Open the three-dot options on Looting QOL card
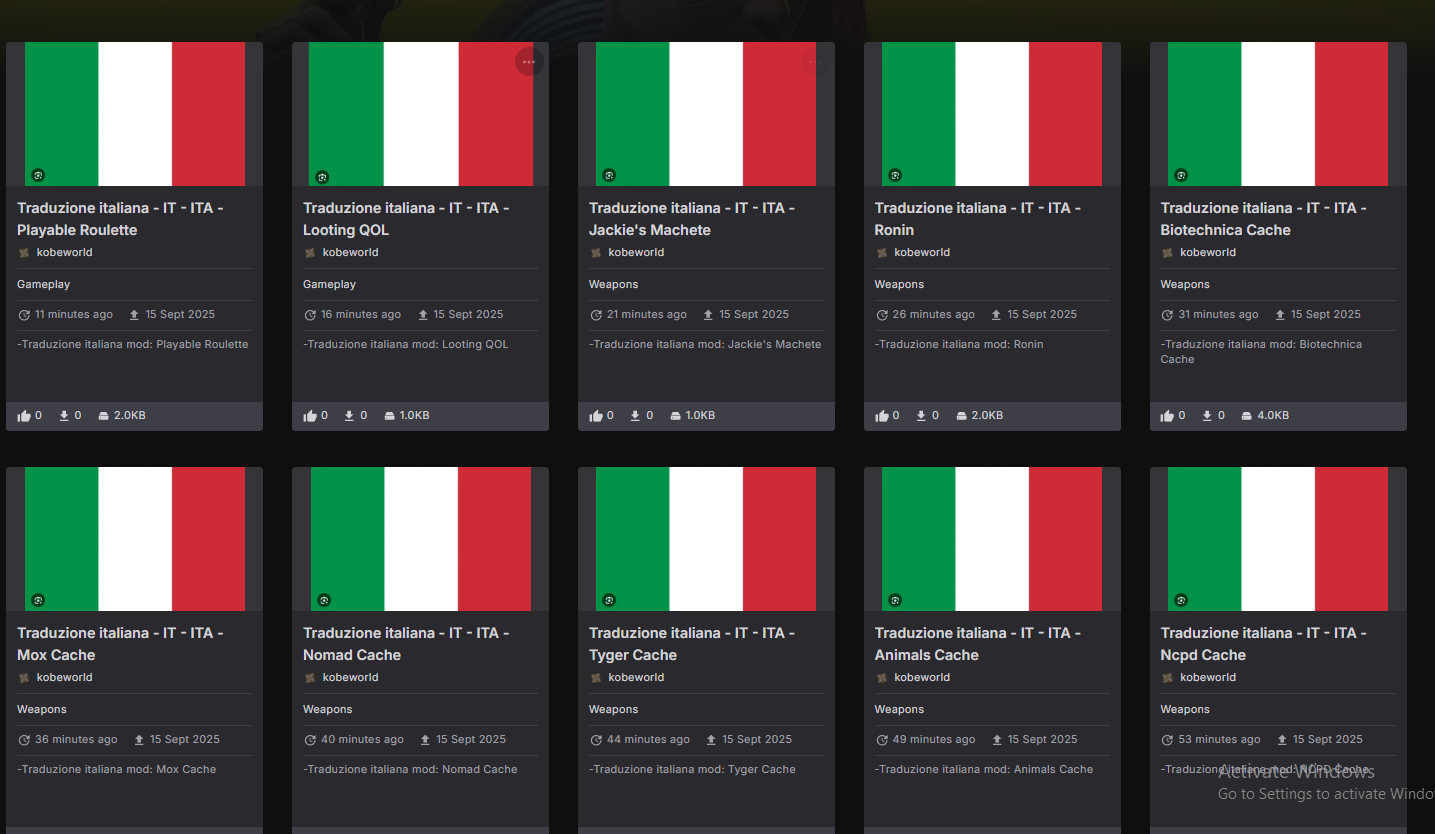Viewport: 1435px width, 834px height. [529, 62]
